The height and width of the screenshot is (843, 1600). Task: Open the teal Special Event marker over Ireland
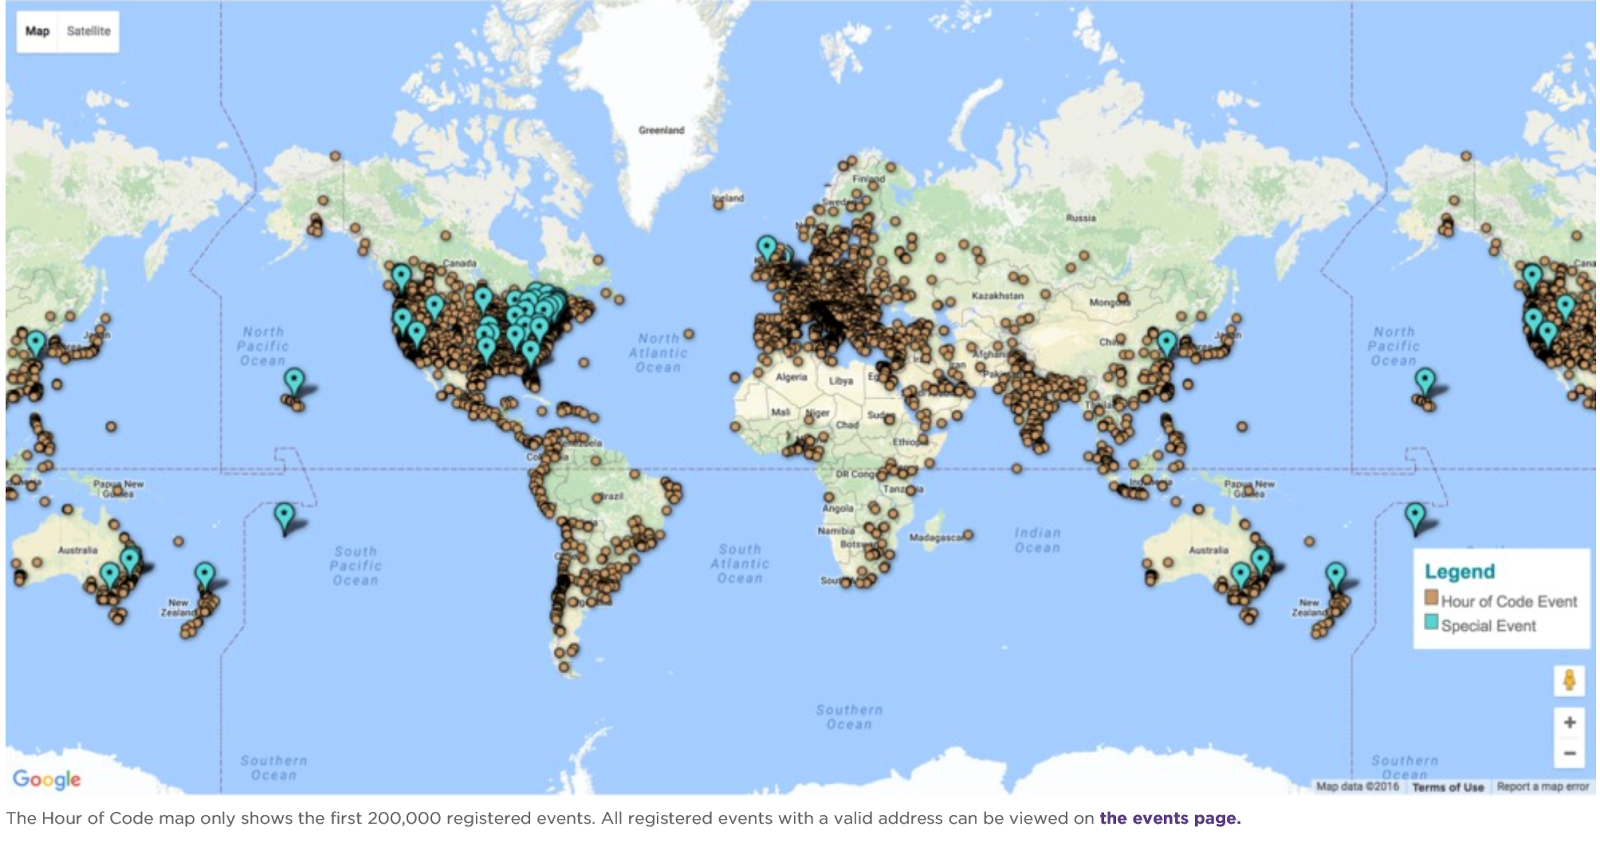(767, 248)
